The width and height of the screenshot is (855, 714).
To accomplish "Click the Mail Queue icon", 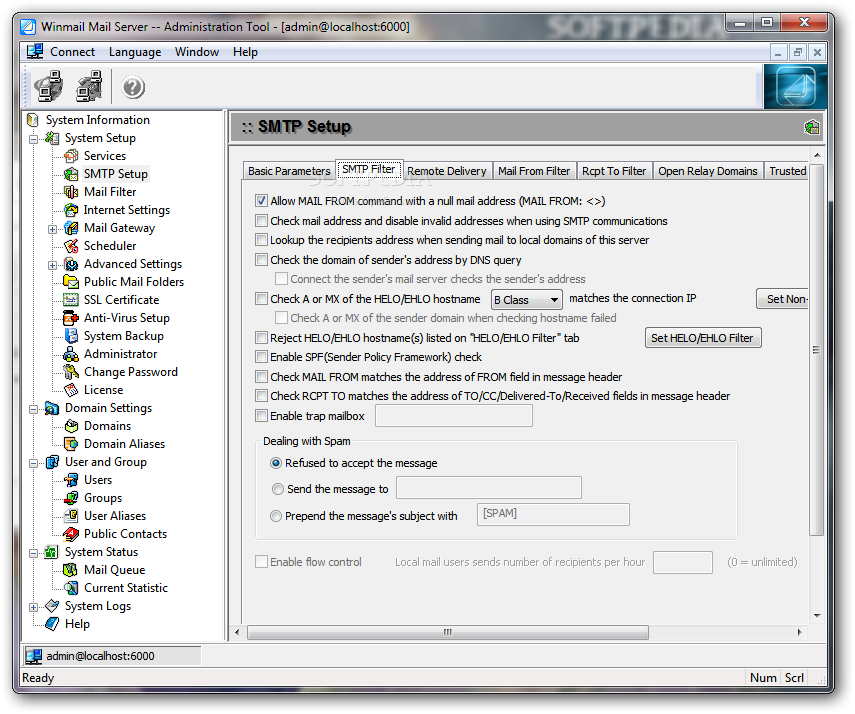I will pos(71,570).
